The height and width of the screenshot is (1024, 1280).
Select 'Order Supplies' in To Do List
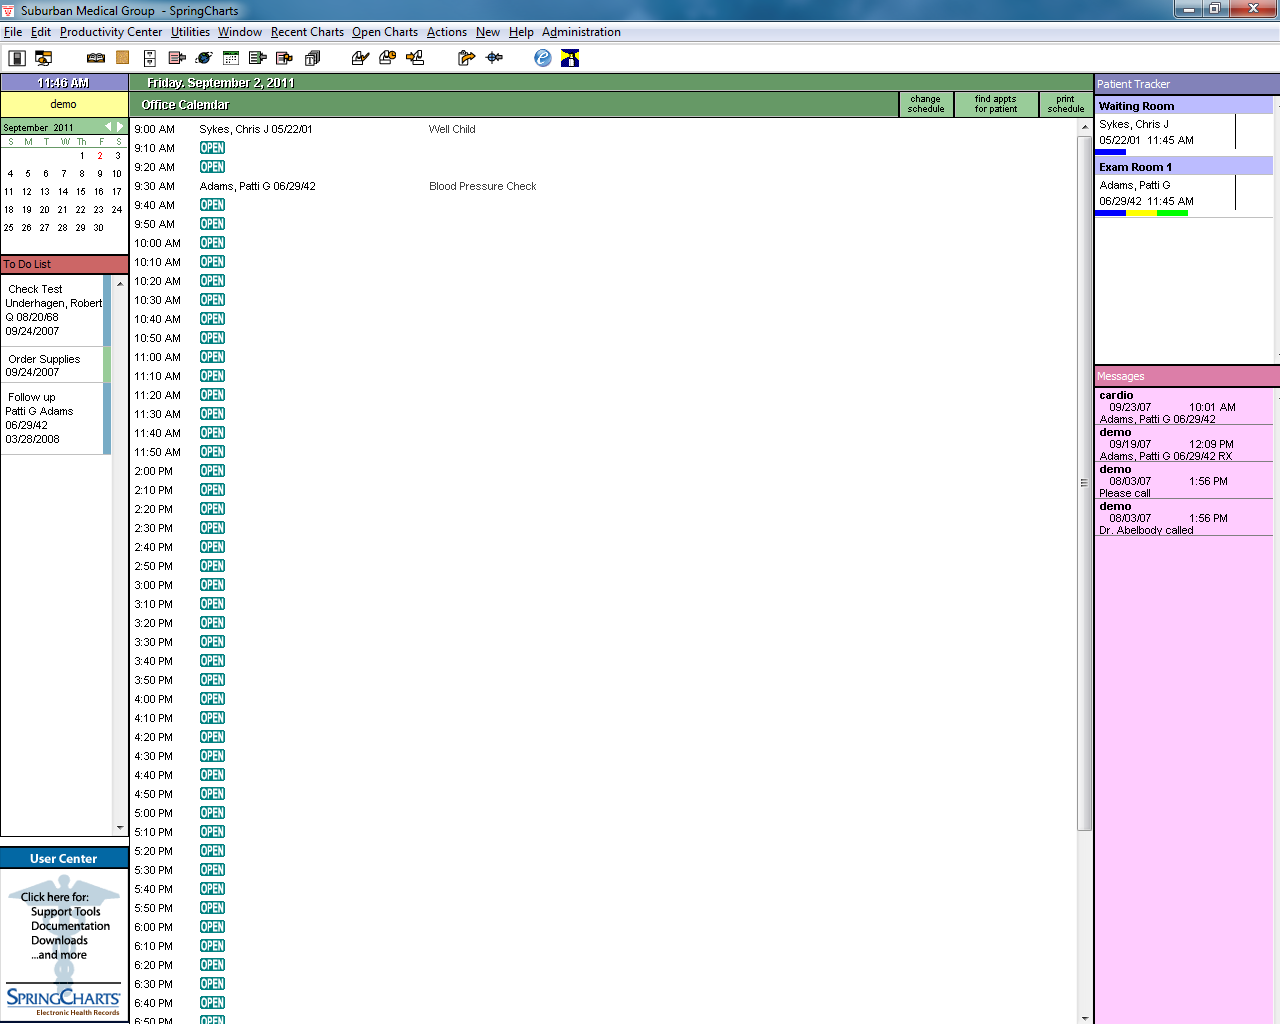click(44, 359)
